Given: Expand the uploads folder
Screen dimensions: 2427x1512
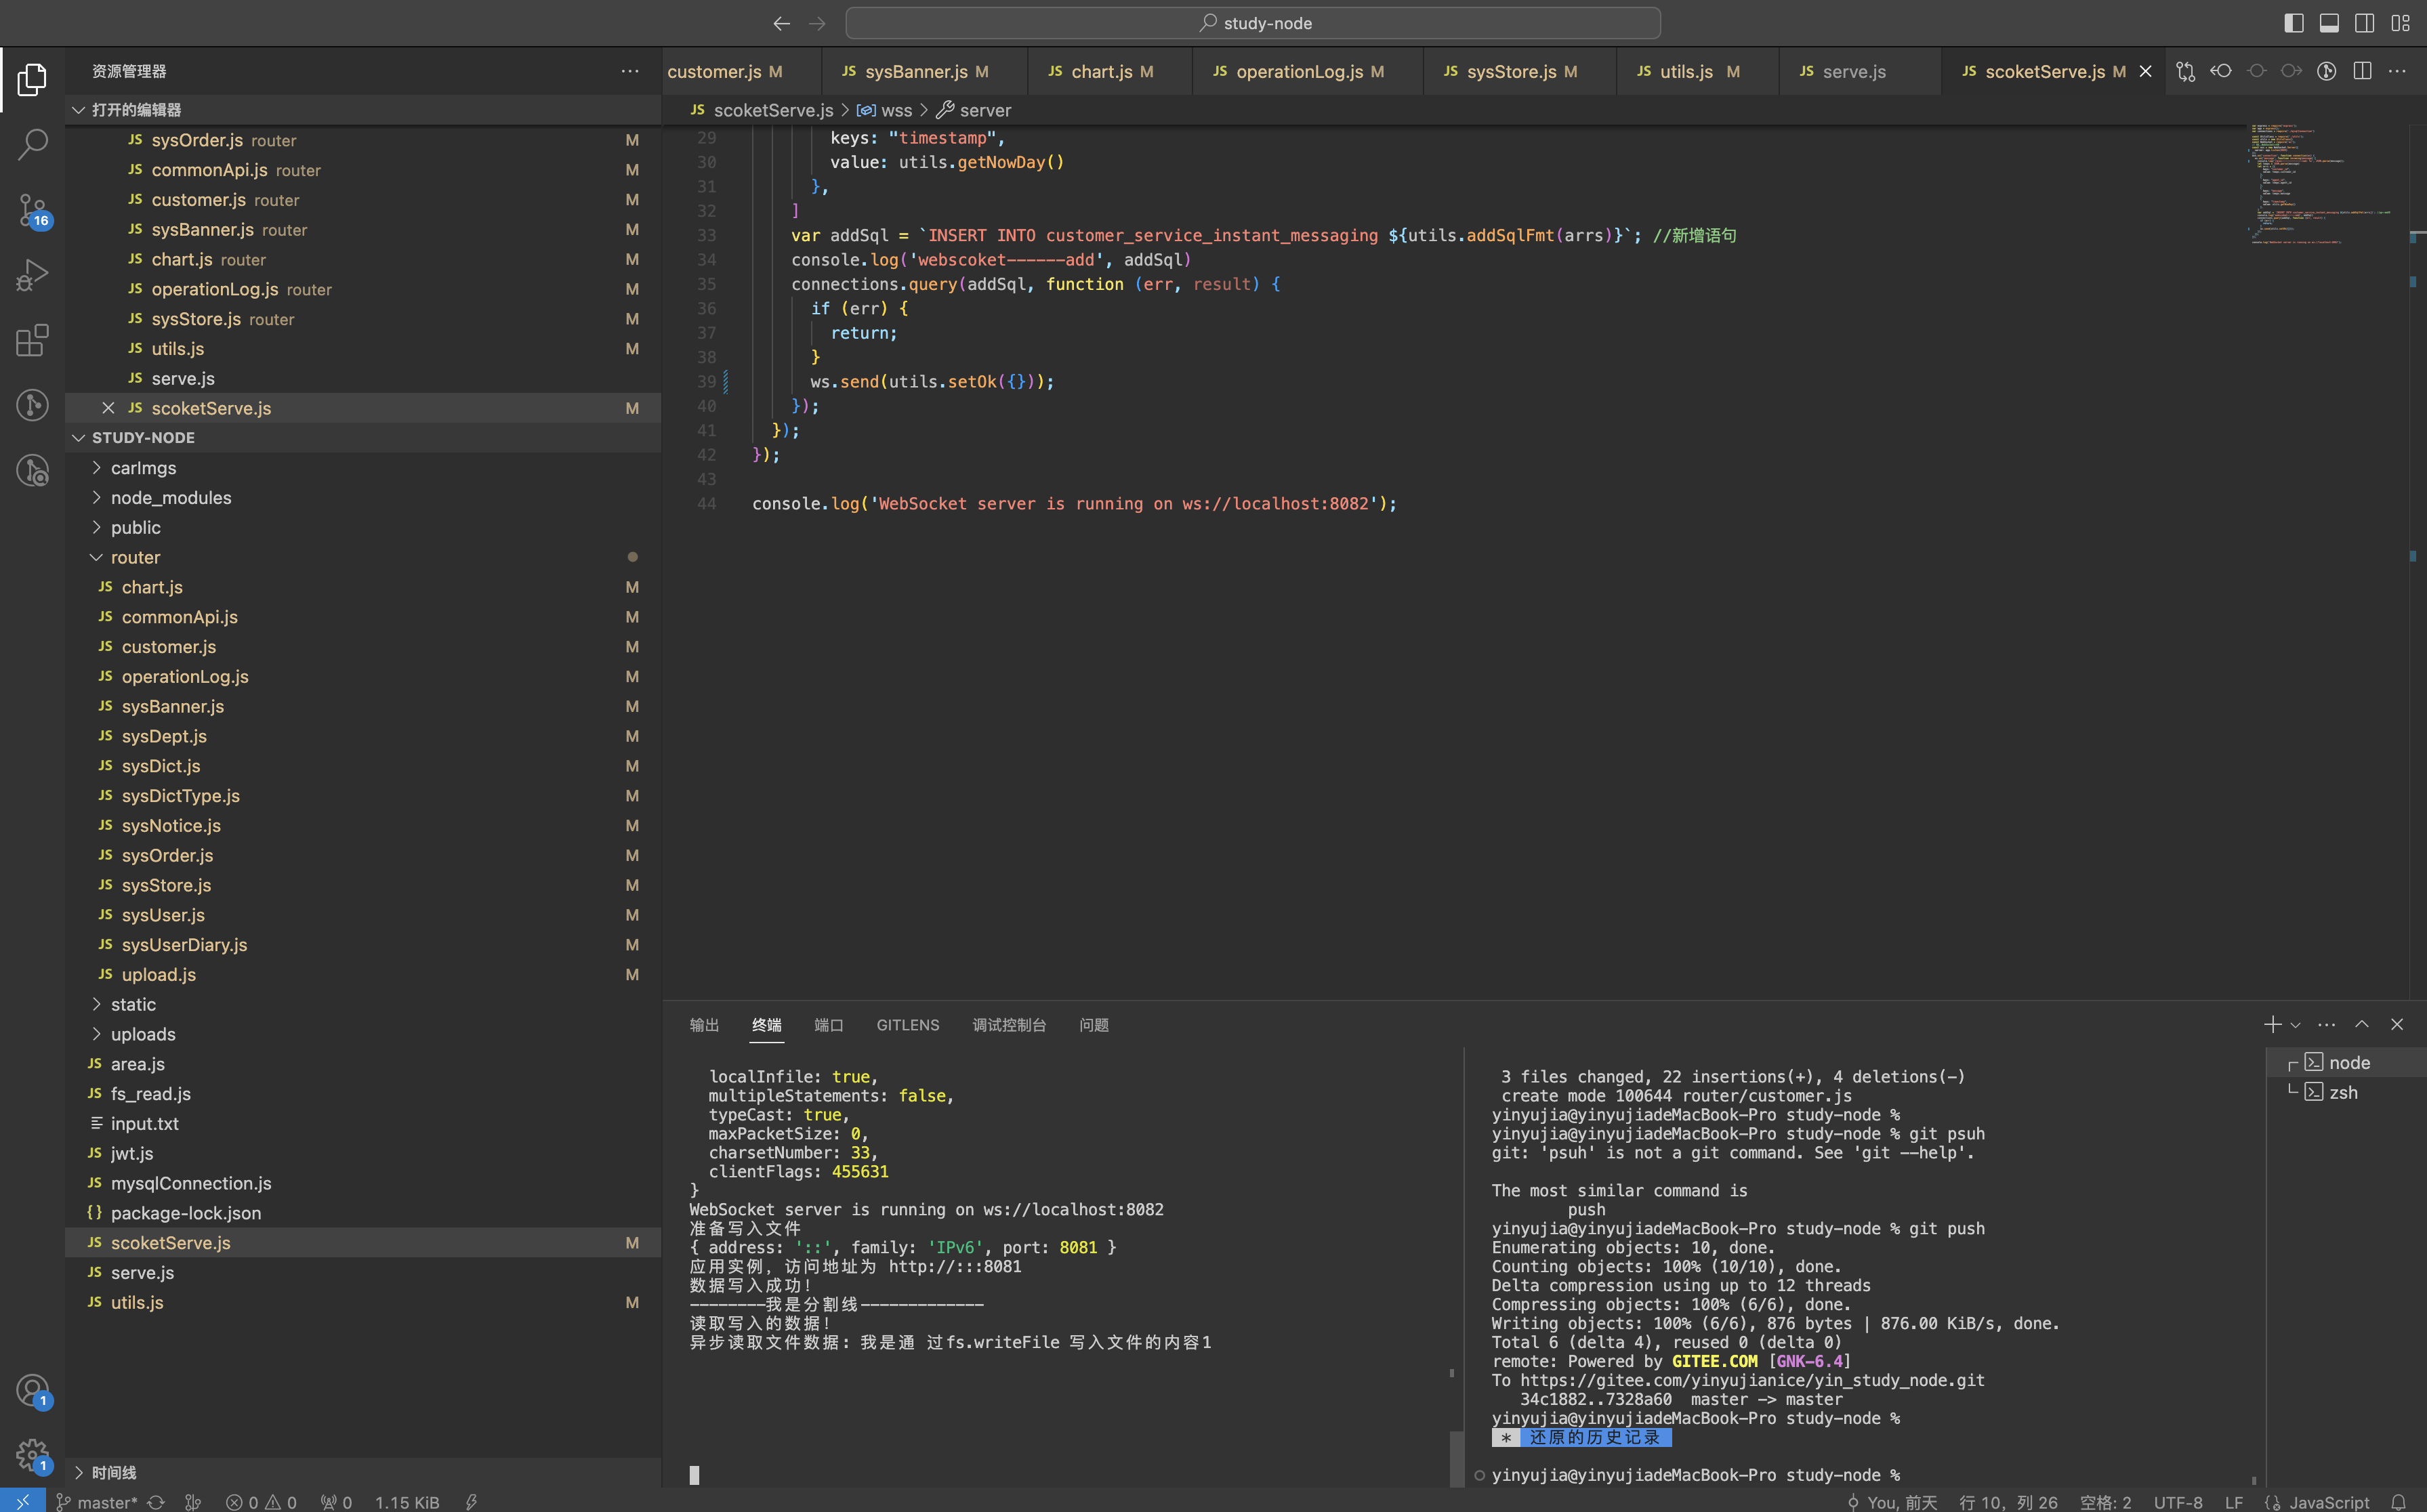Looking at the screenshot, I should point(363,1034).
